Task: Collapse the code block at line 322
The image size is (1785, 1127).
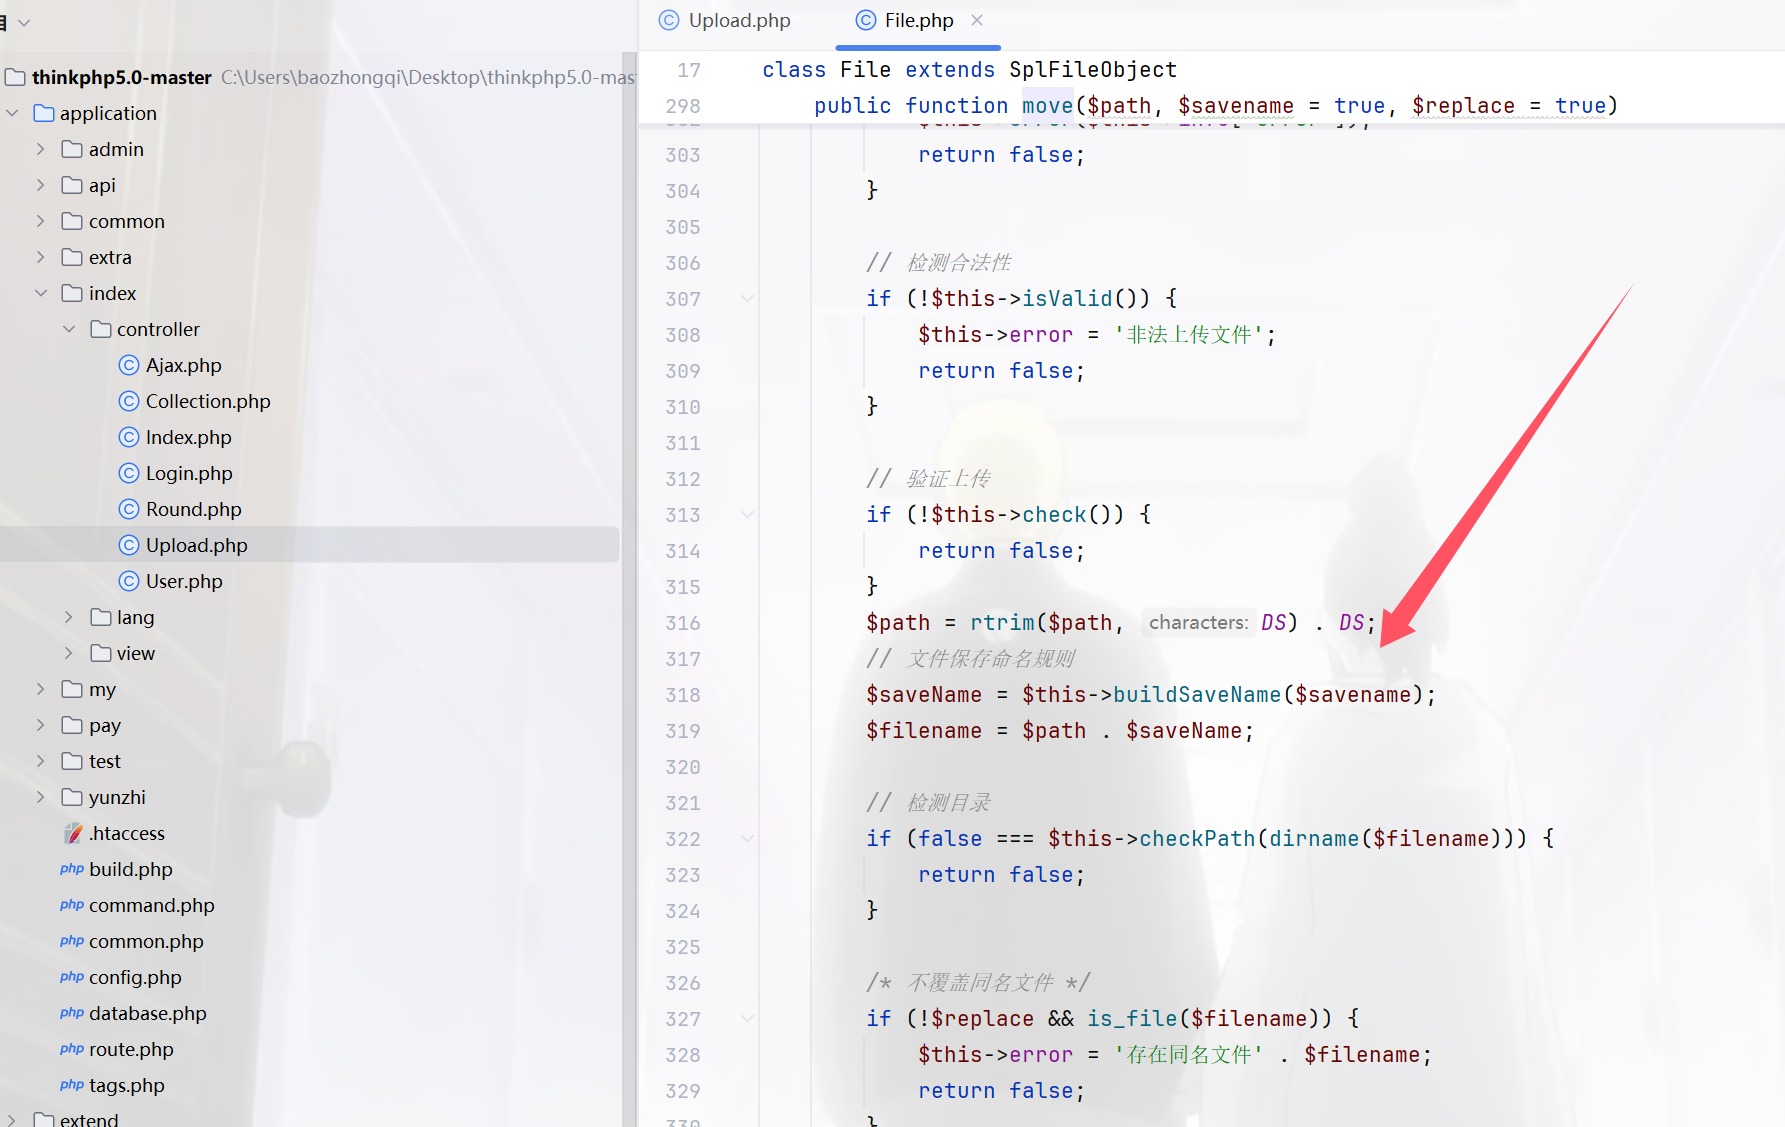Action: (747, 838)
